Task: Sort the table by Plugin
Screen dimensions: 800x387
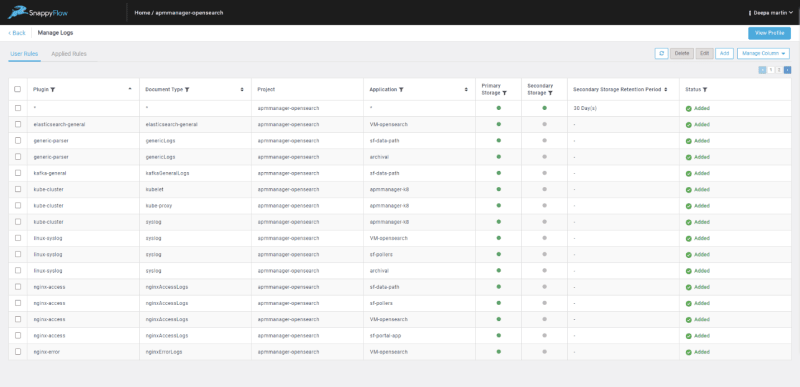Action: point(130,89)
